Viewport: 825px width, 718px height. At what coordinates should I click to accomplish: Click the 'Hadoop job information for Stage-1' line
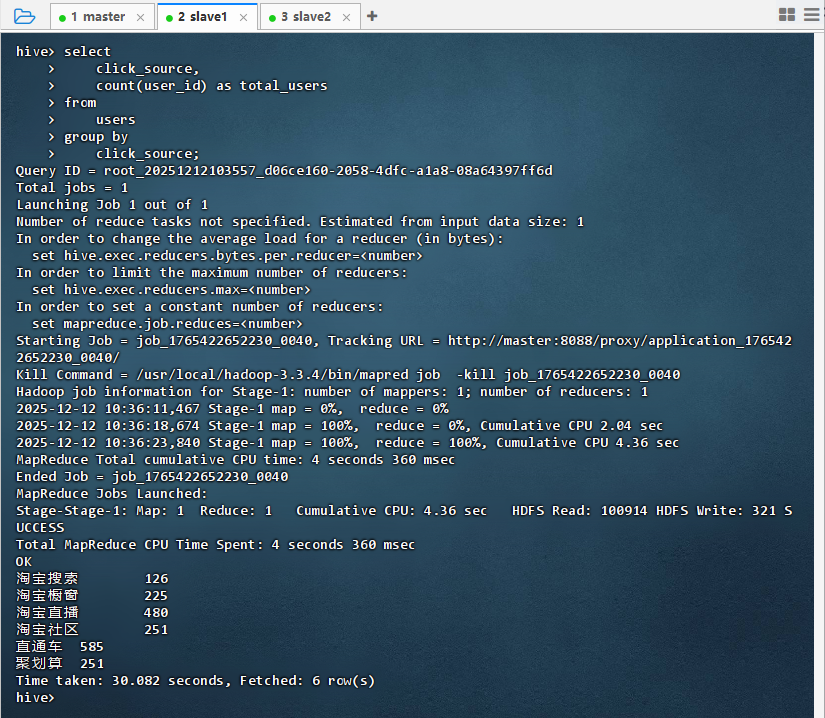332,392
